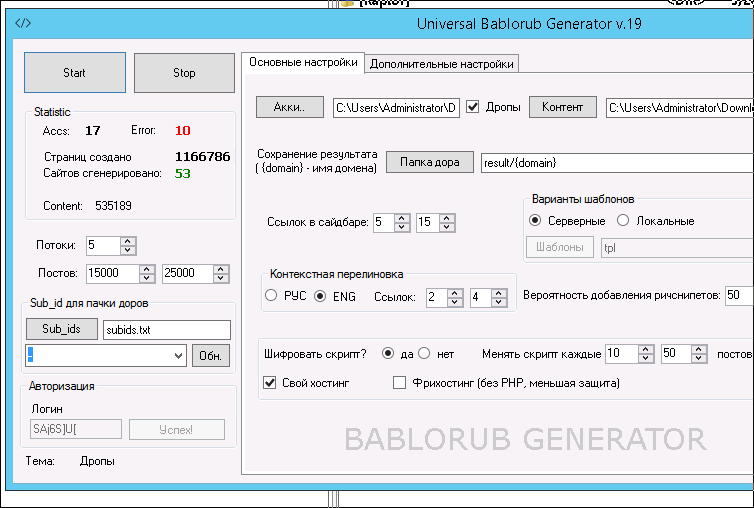754x508 pixels.
Task: Click script change minimum field showing 10
Action: 621,354
